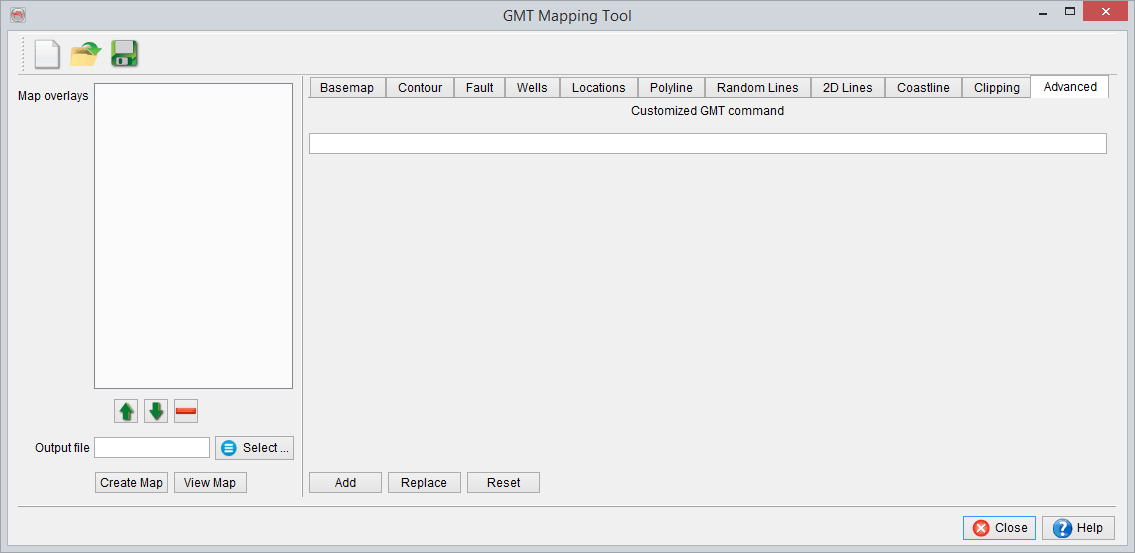Screen dimensions: 1135x553
Task: Click the app icon in title bar
Action: 17,15
